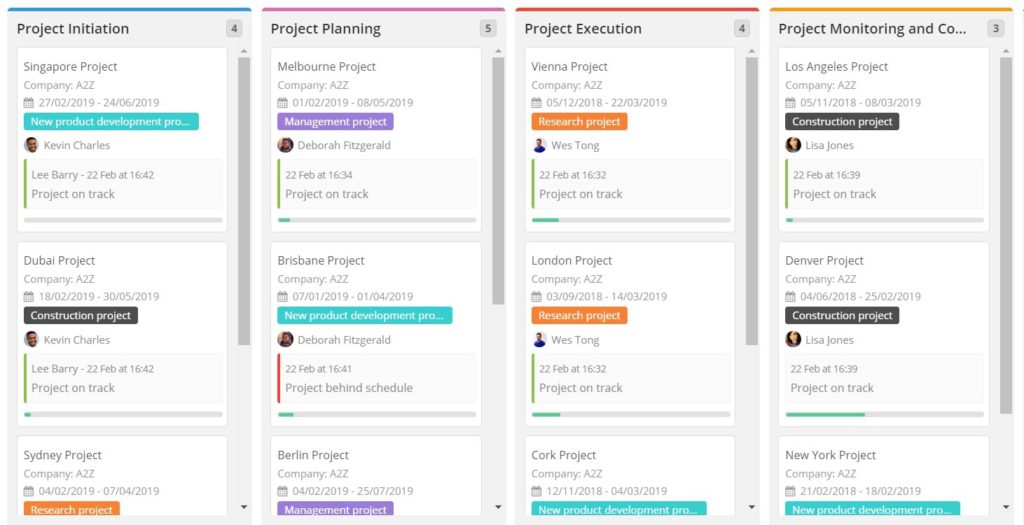Click Project Planning count badge
Image resolution: width=1024 pixels, height=525 pixels.
[x=488, y=29]
